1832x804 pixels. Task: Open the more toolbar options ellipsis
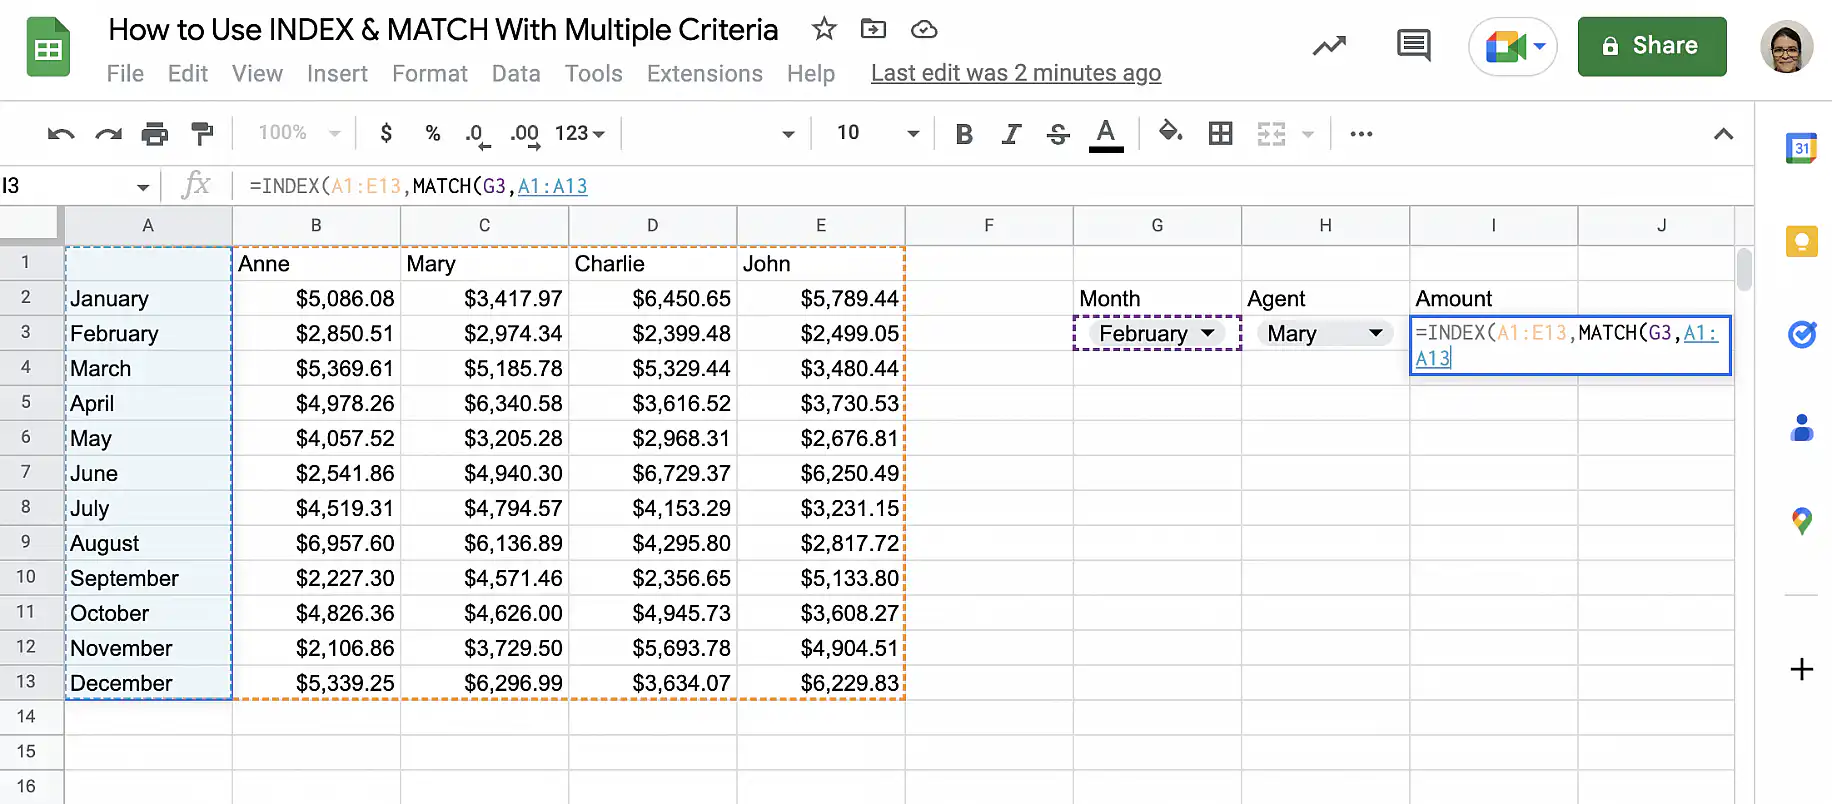1361,133
